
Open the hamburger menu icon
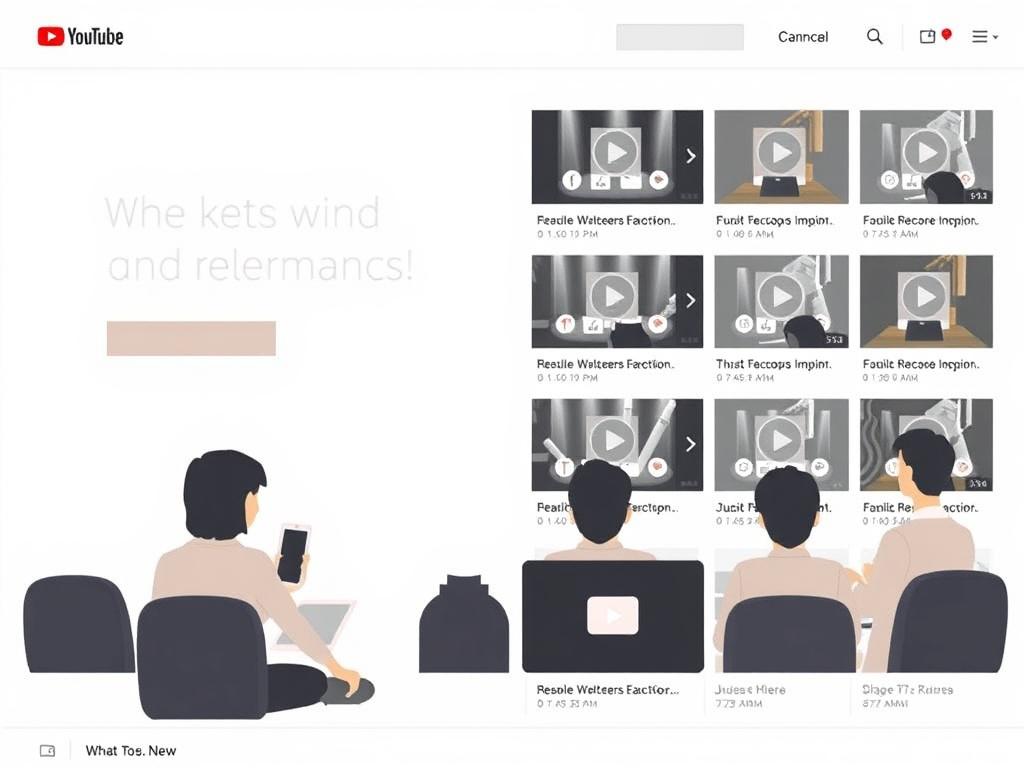click(x=980, y=37)
